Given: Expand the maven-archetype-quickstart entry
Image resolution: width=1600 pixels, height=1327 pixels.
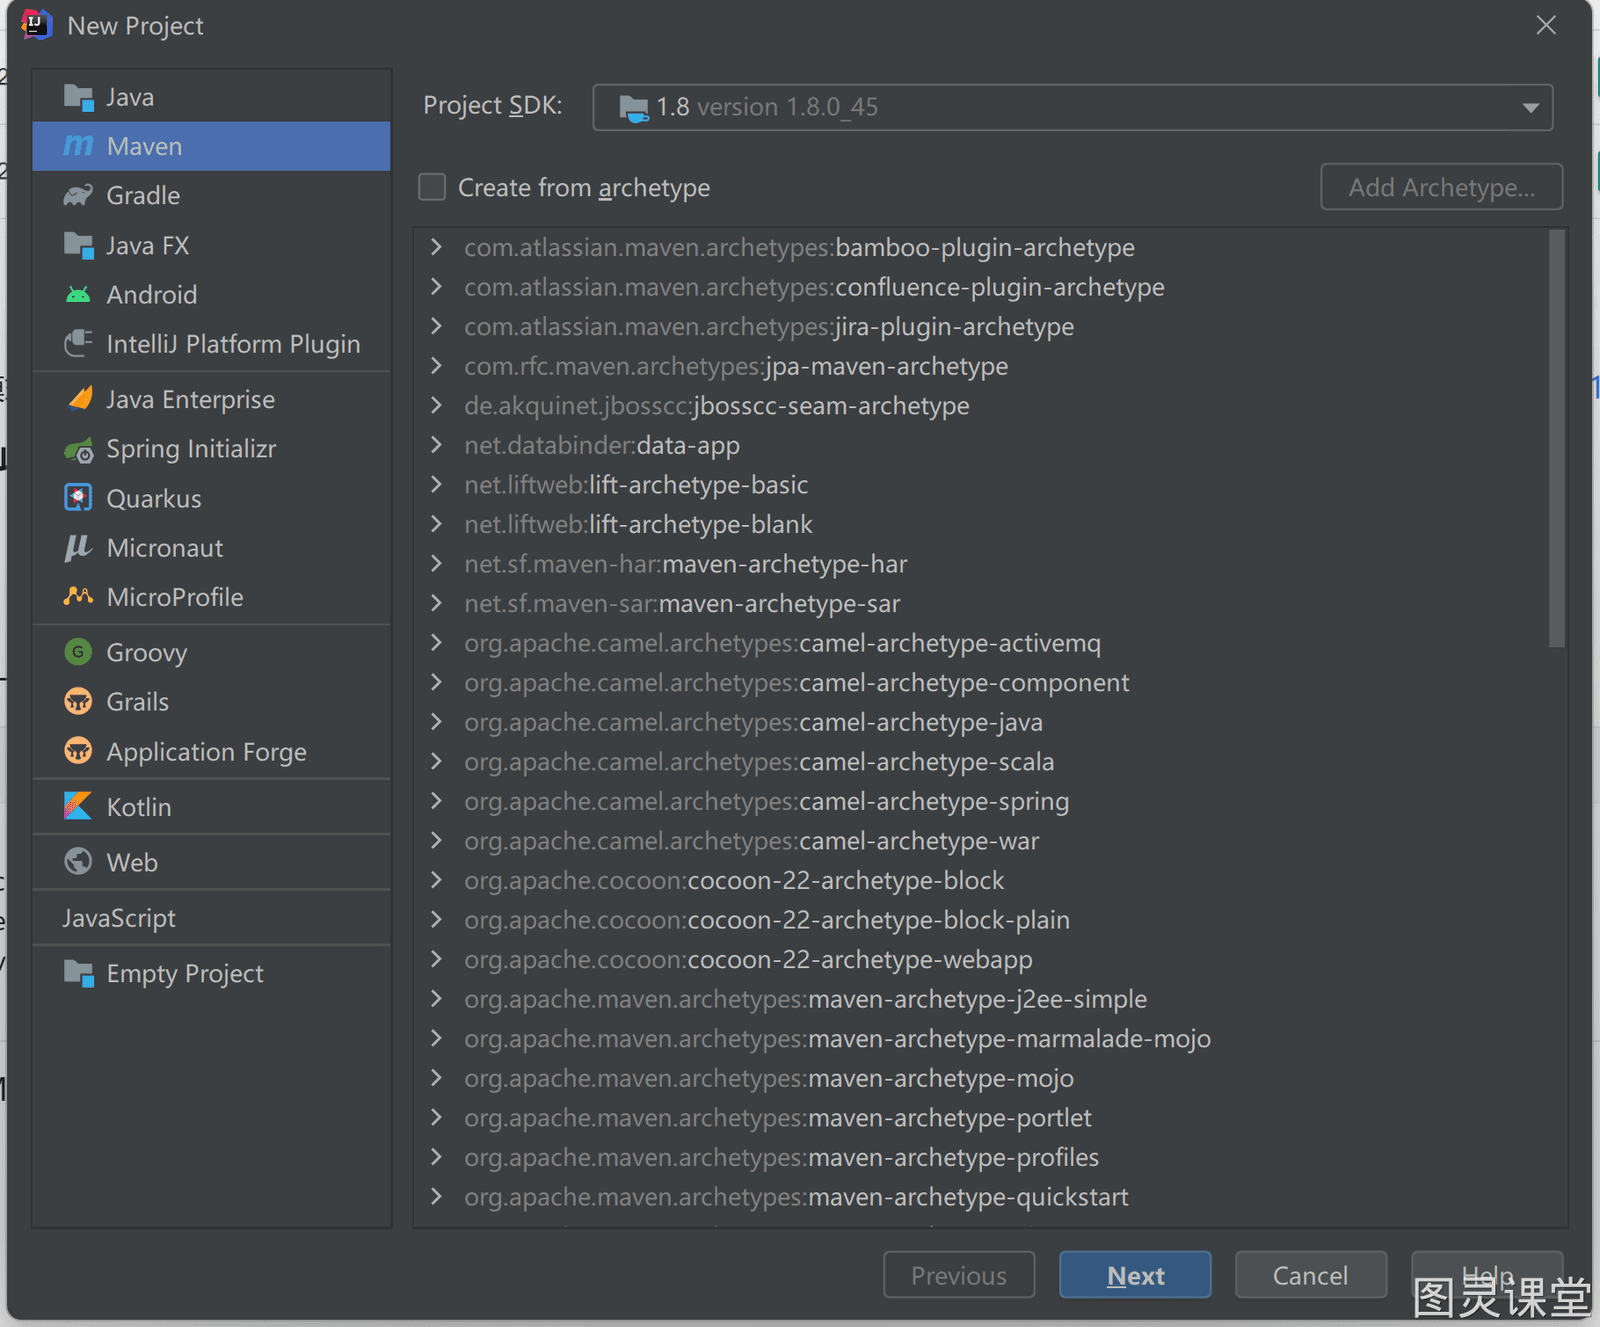Looking at the screenshot, I should click(x=436, y=1196).
